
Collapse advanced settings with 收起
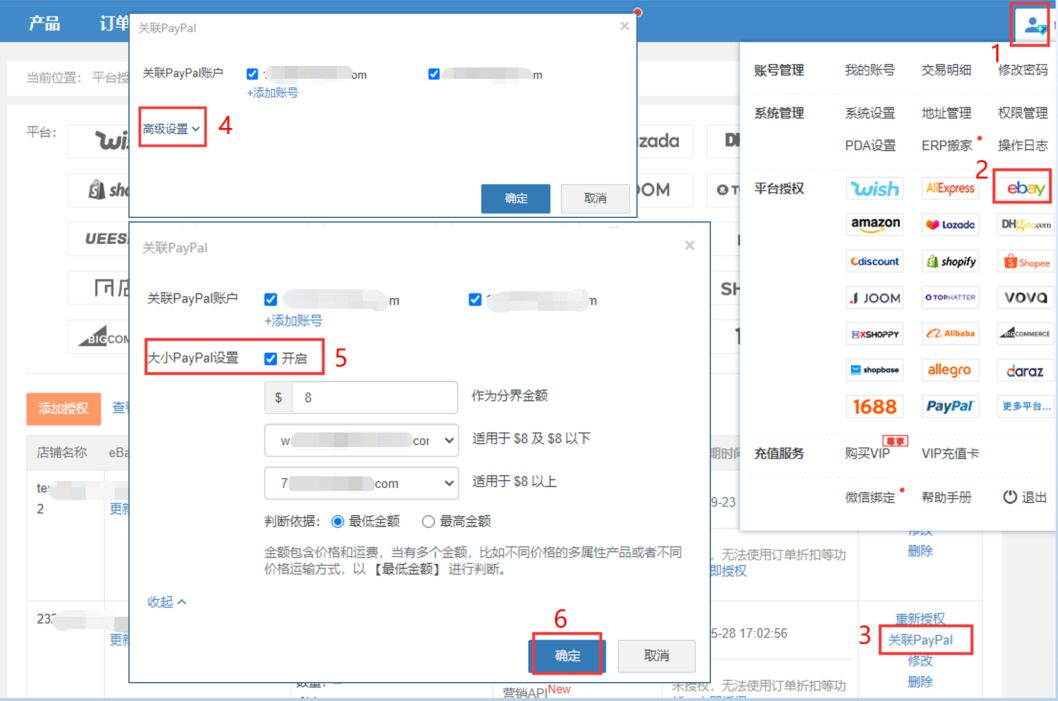tap(167, 602)
